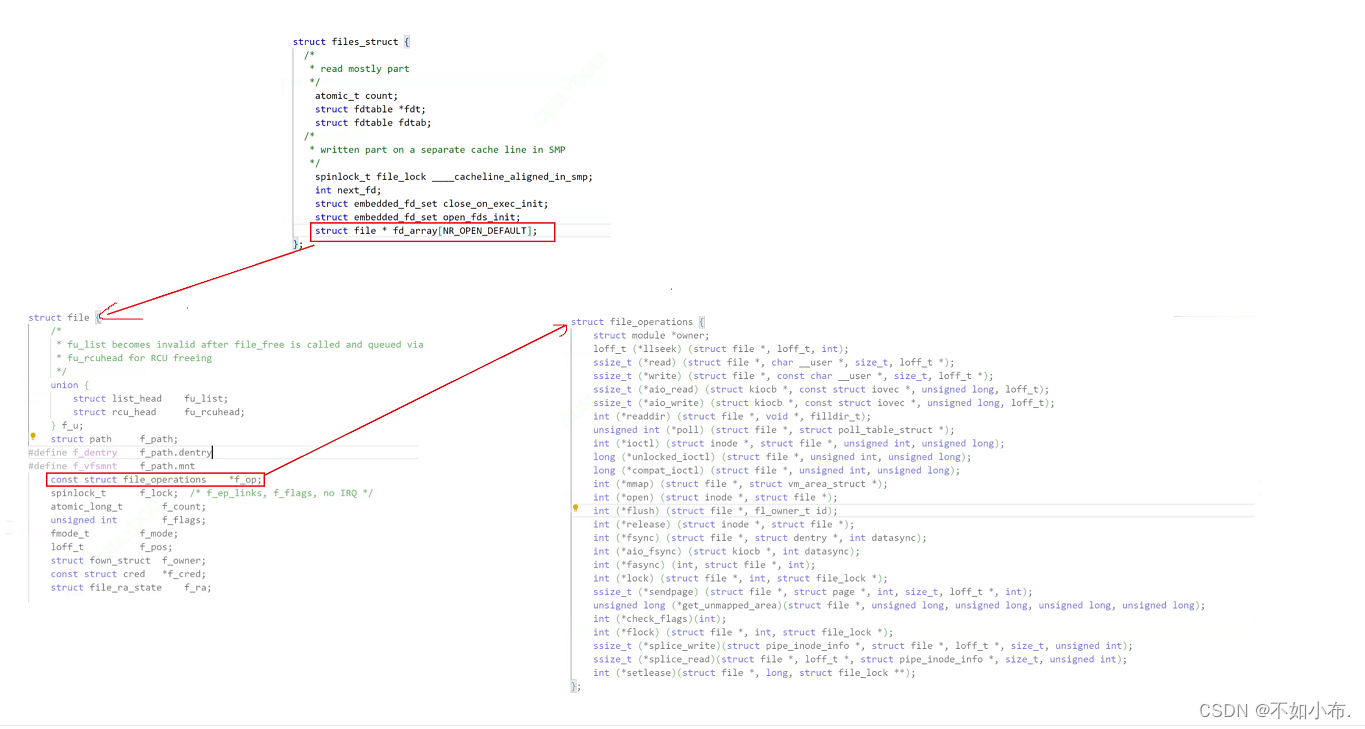Click the 'struct file_operations {' declaration
Screen dimensions: 1365x729
click(x=638, y=322)
